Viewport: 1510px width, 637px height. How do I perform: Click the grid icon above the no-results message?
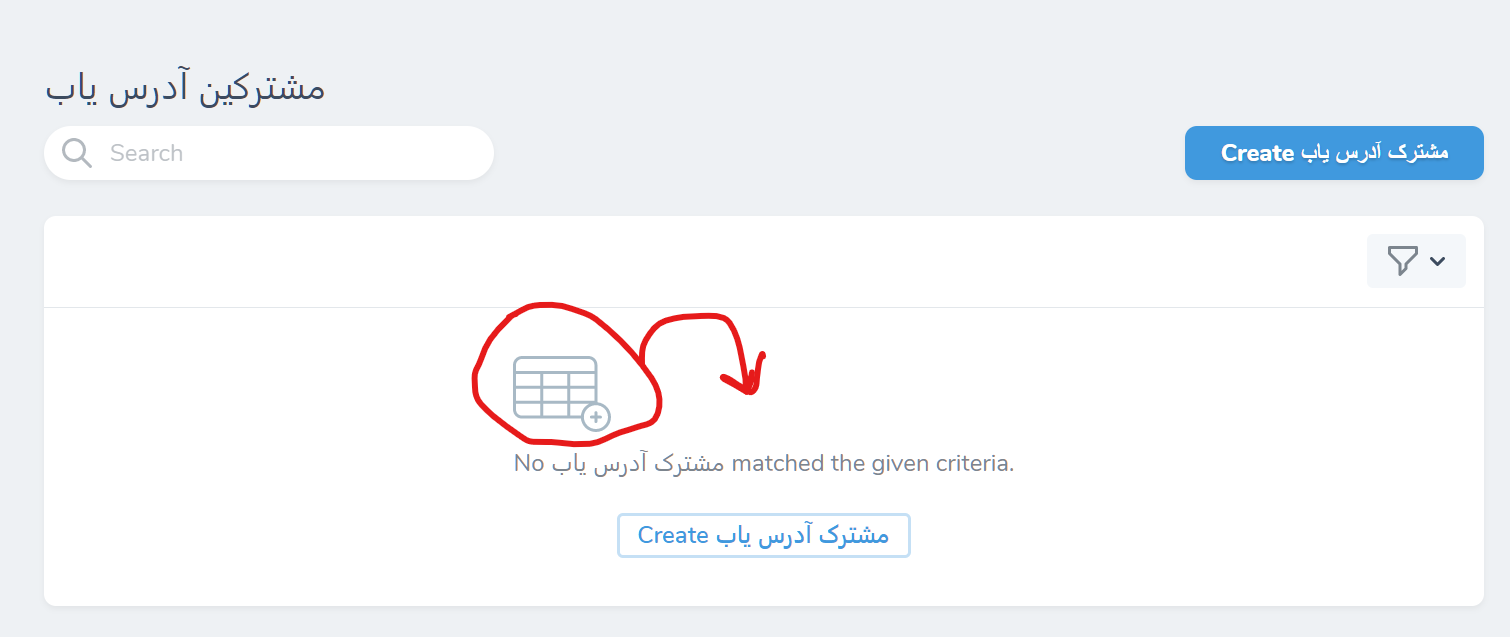click(x=554, y=385)
